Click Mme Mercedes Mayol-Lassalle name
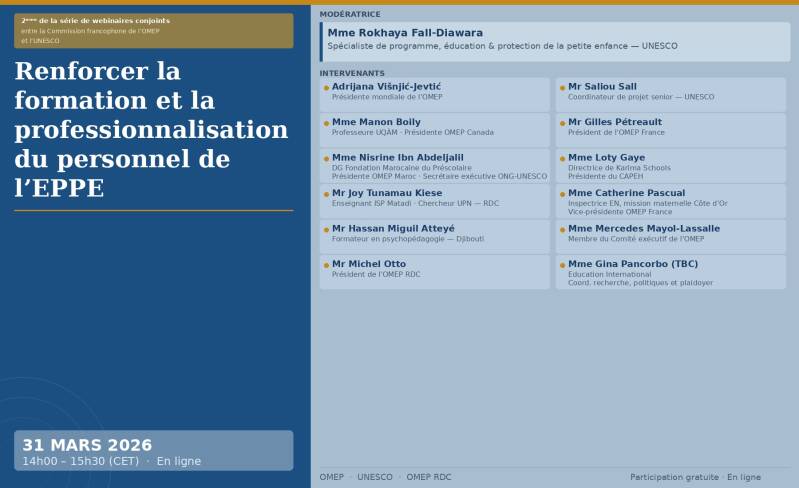Image resolution: width=799 pixels, height=488 pixels. pyautogui.click(x=644, y=228)
